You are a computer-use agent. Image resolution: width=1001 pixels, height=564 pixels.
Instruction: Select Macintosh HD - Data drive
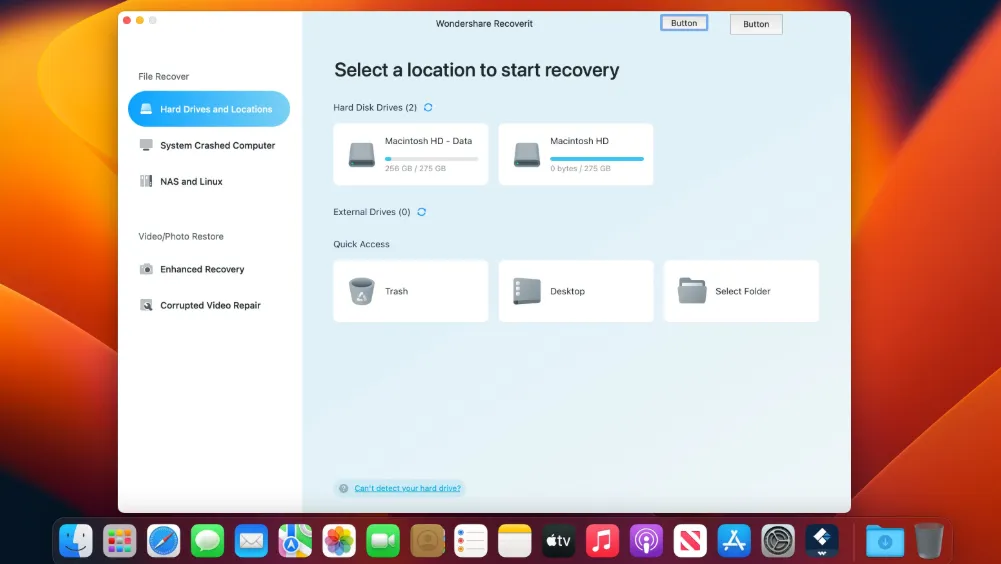410,154
